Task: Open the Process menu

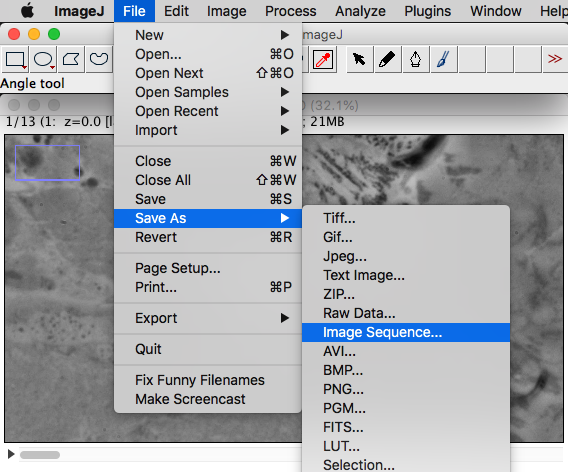Action: pos(291,11)
